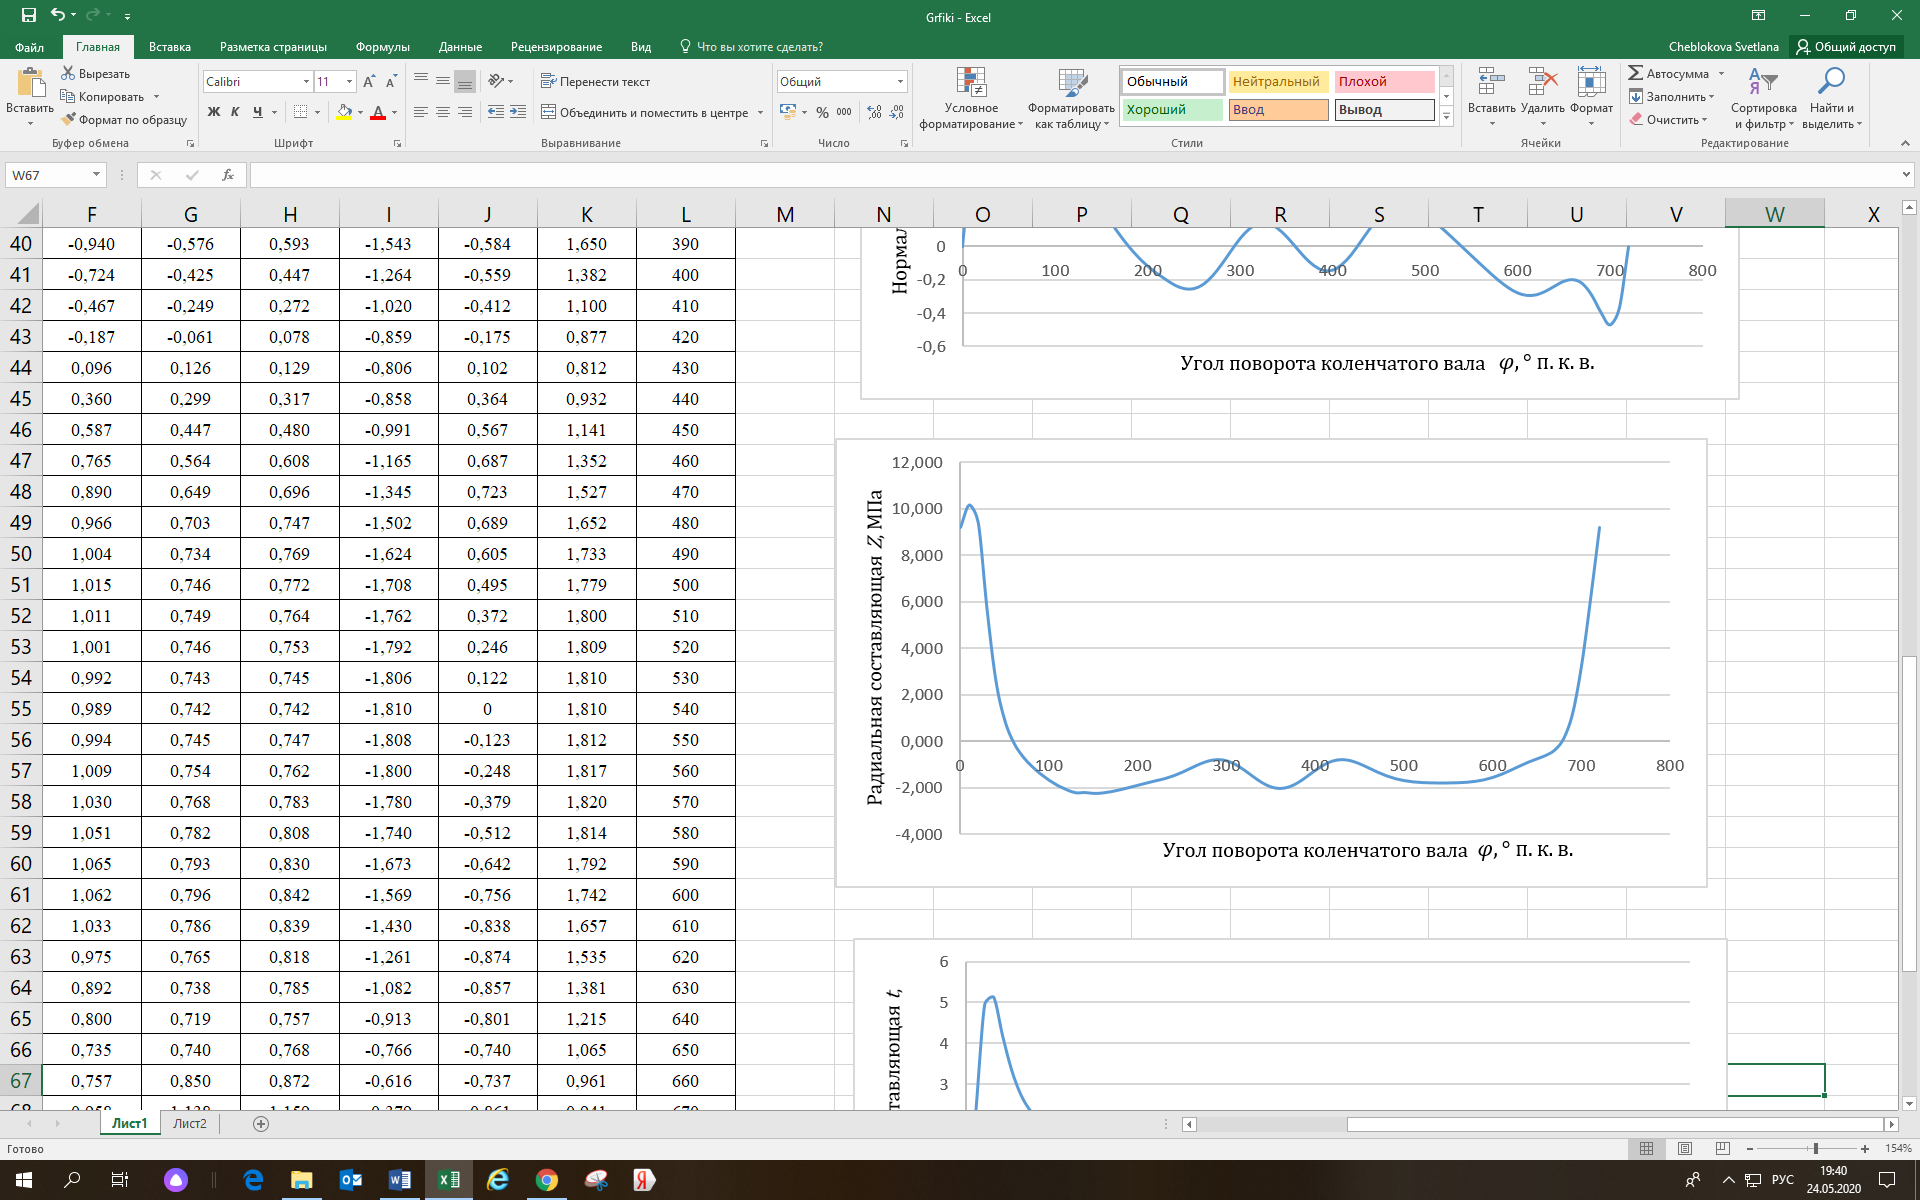Click the Decrease Decimal icon
This screenshot has height=1200, width=1920.
point(897,112)
